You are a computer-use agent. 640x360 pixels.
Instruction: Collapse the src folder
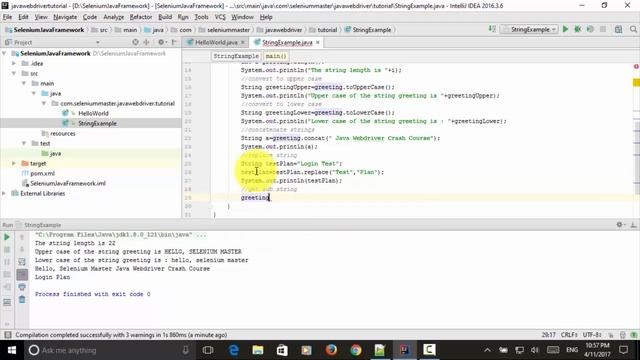pos(14,73)
